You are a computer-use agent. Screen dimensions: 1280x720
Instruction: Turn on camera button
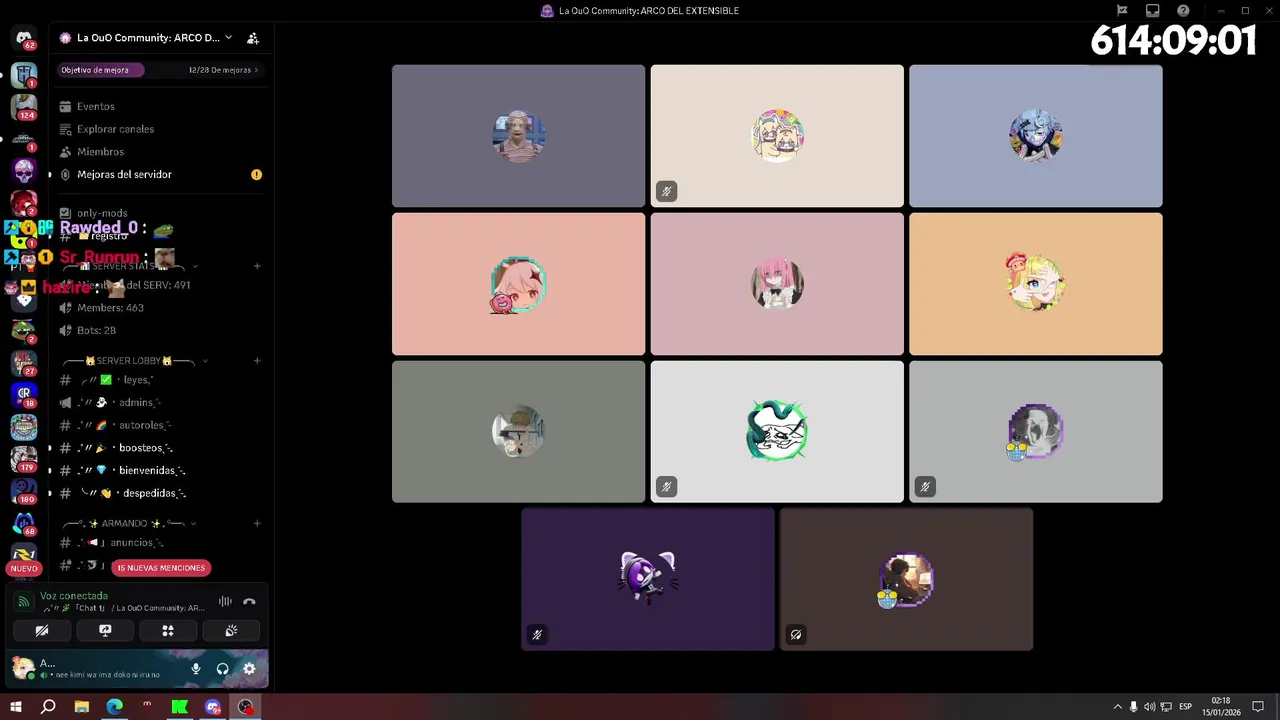tap(42, 631)
